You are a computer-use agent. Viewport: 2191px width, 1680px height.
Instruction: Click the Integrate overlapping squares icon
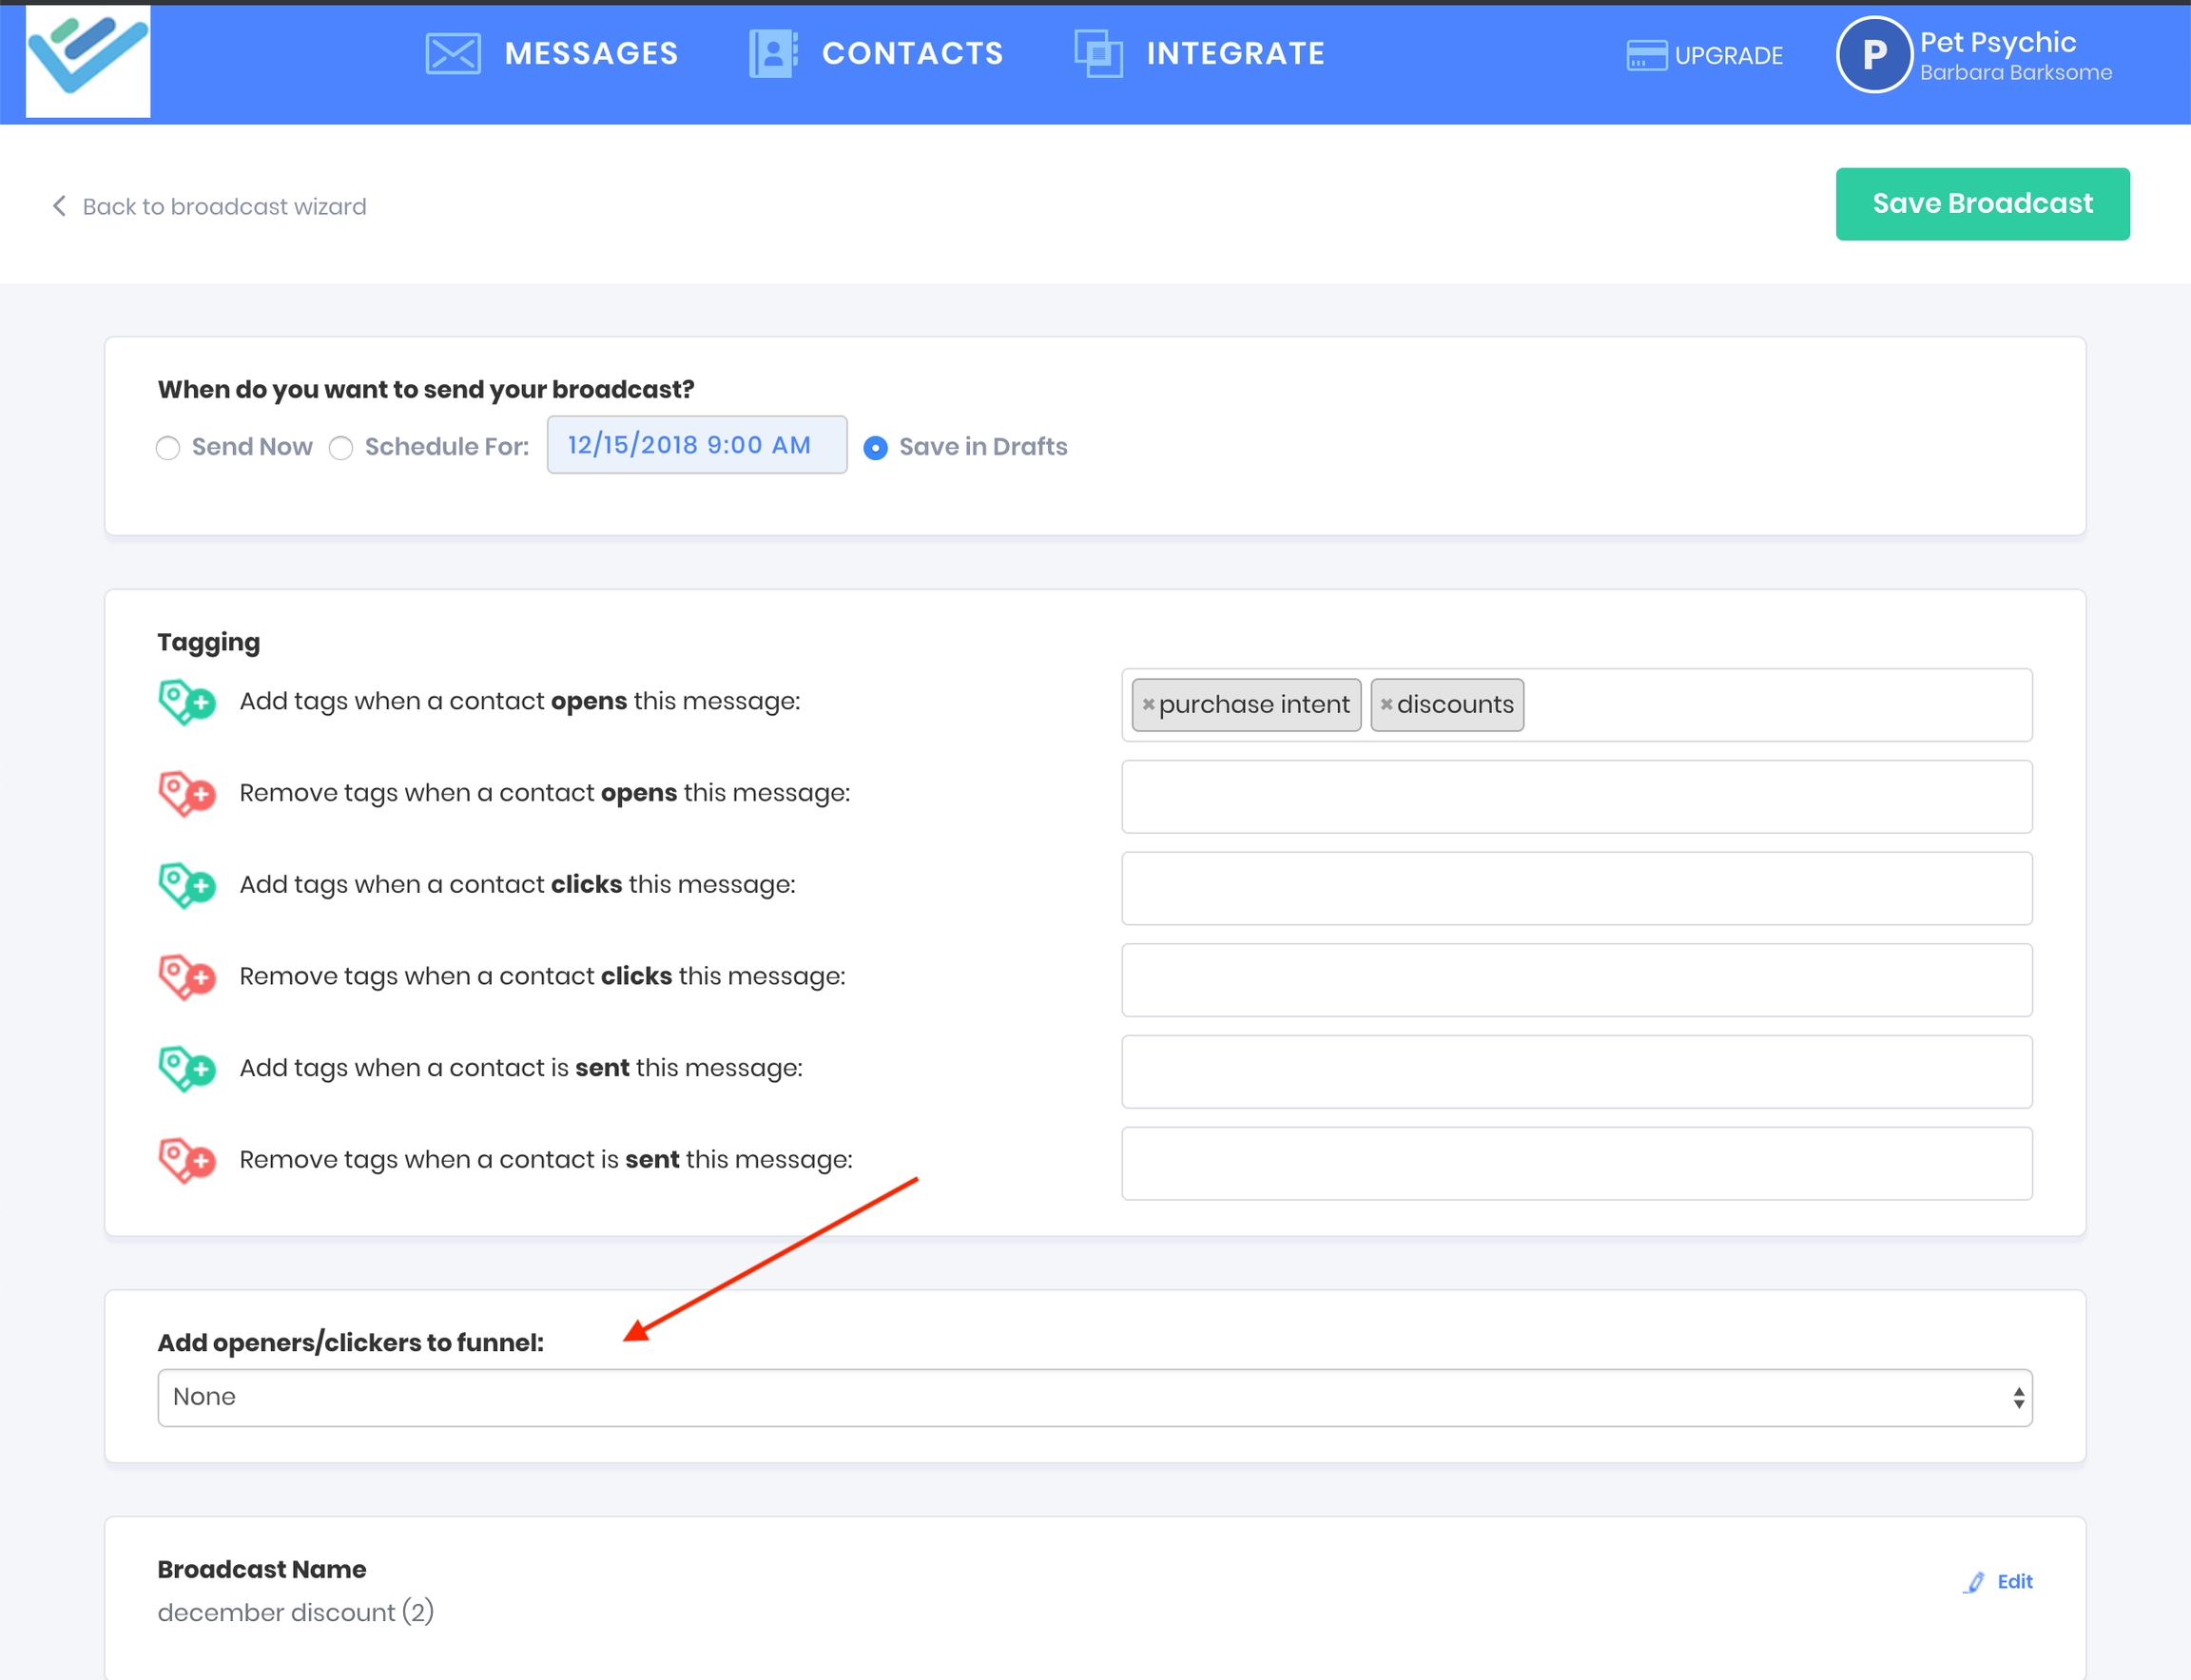pyautogui.click(x=1098, y=54)
